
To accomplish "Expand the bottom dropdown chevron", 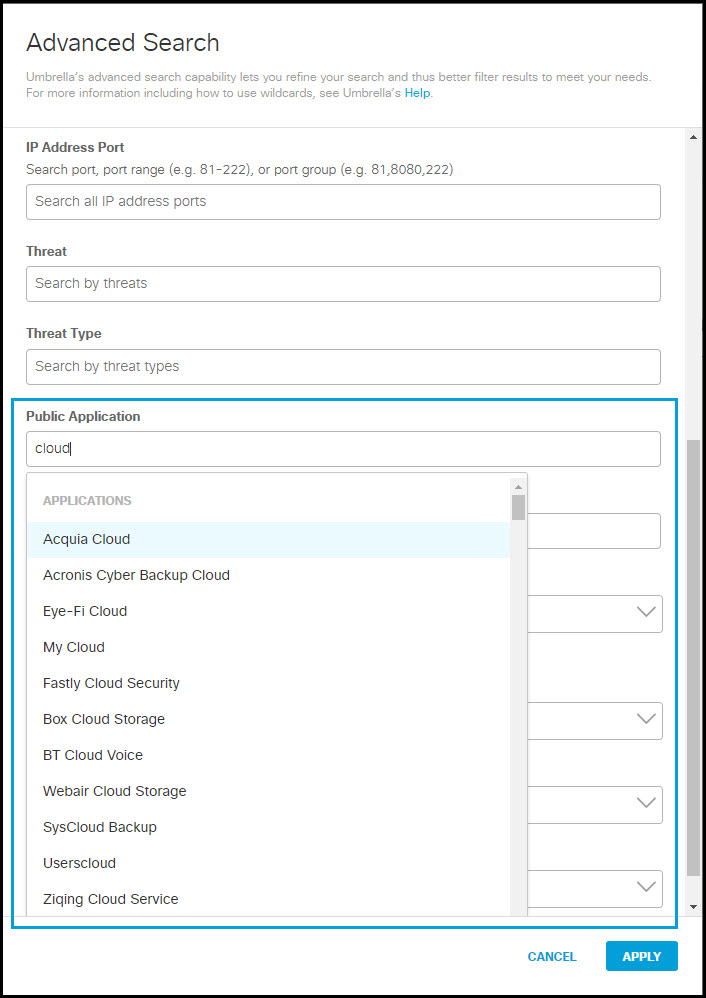I will (646, 887).
